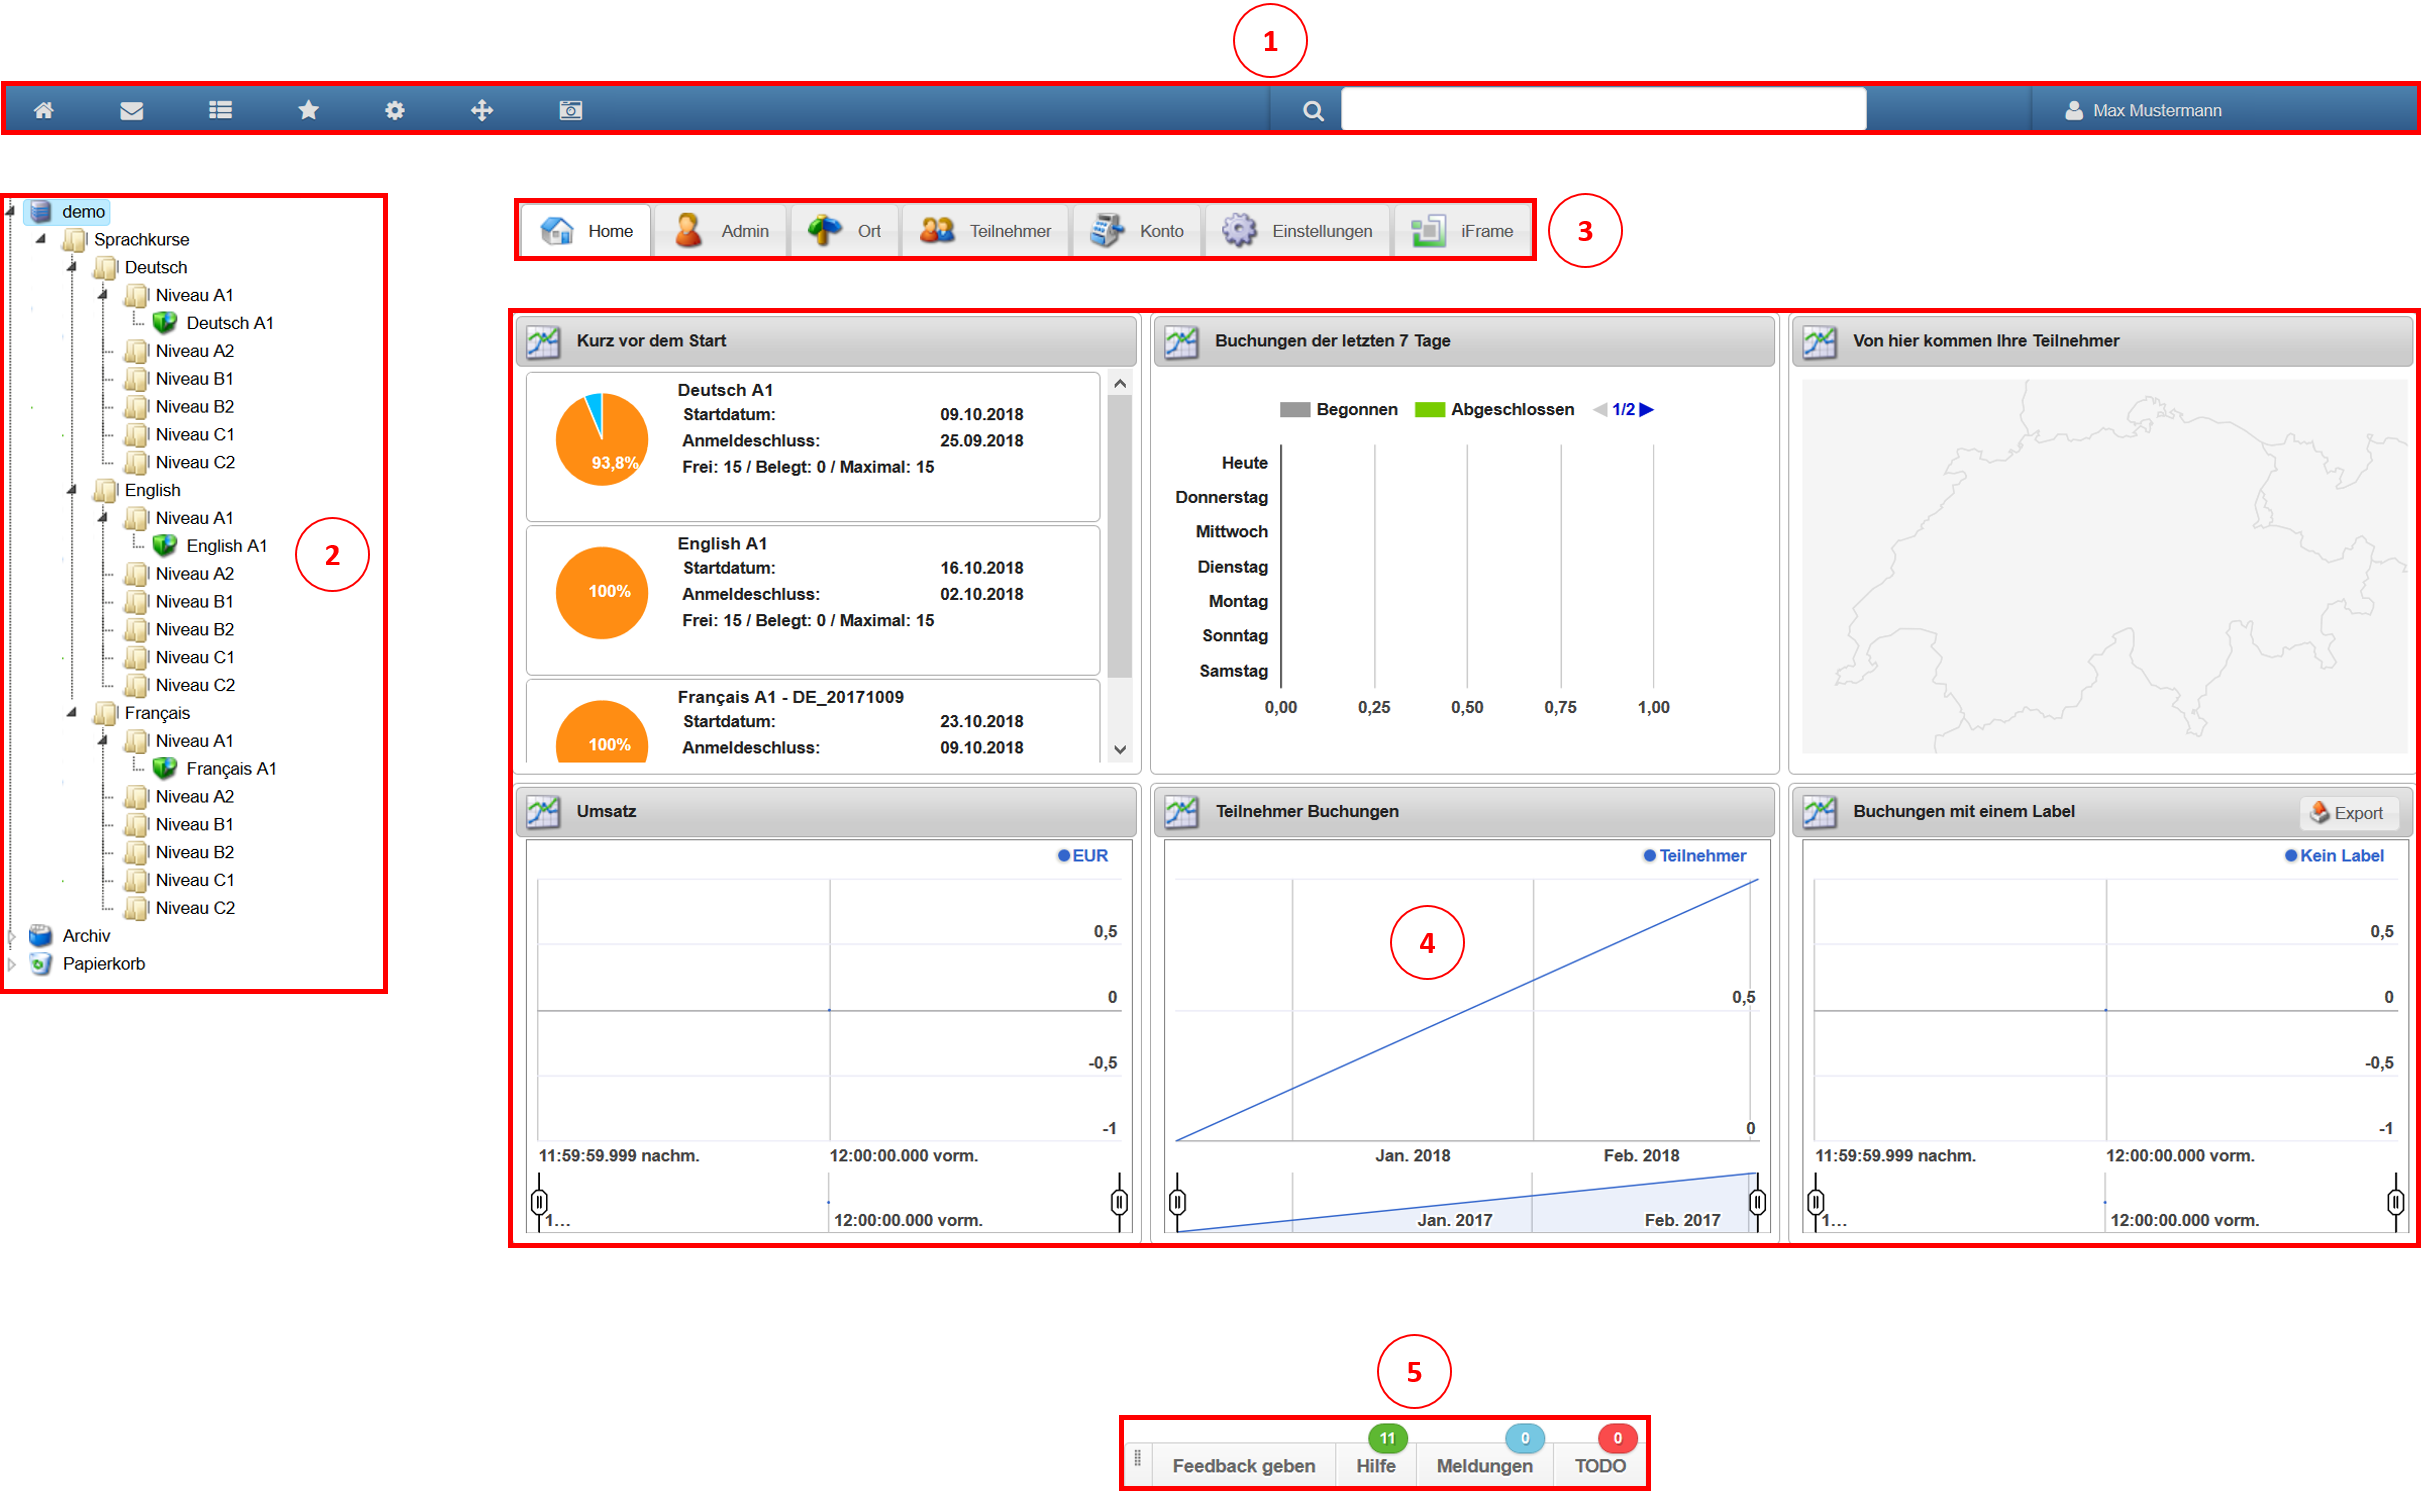Open the Einstellungen tab
Image resolution: width=2421 pixels, height=1491 pixels.
click(x=1298, y=231)
